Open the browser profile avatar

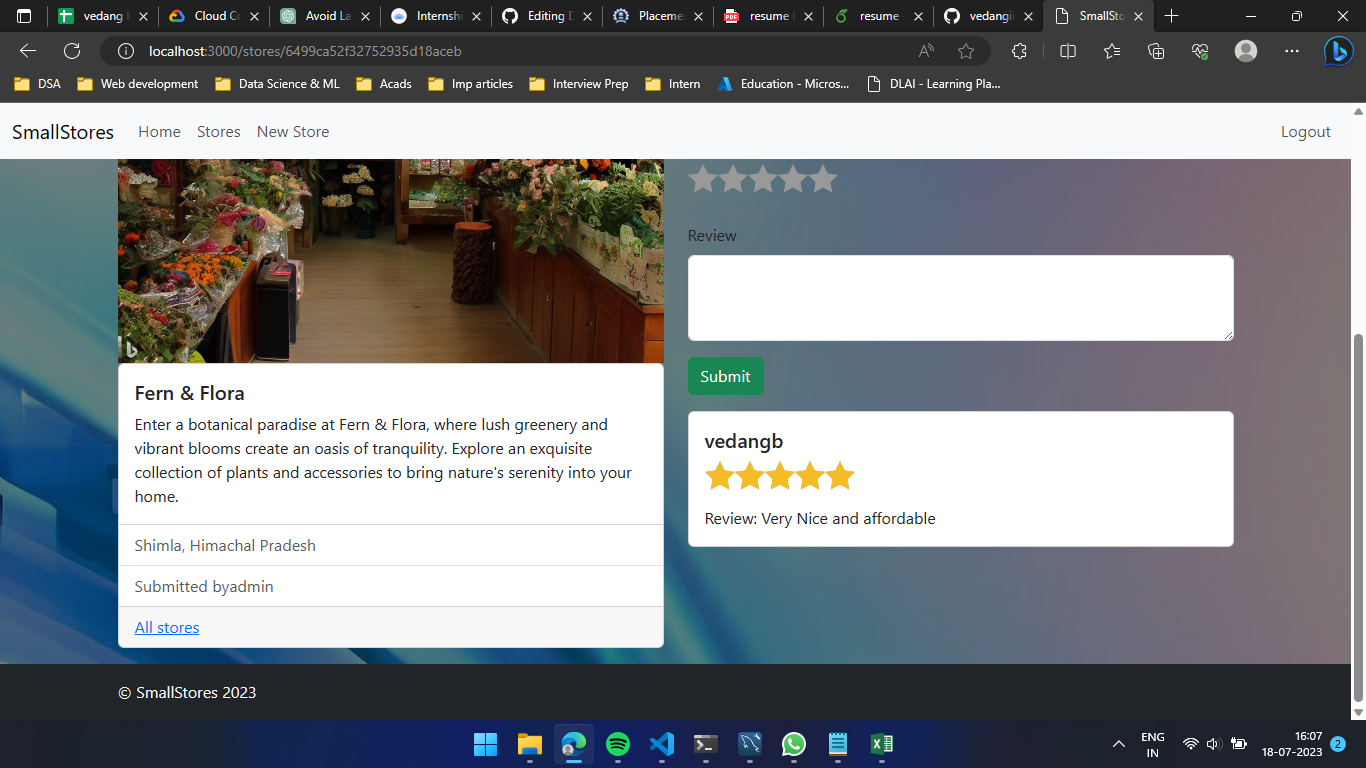(1246, 50)
